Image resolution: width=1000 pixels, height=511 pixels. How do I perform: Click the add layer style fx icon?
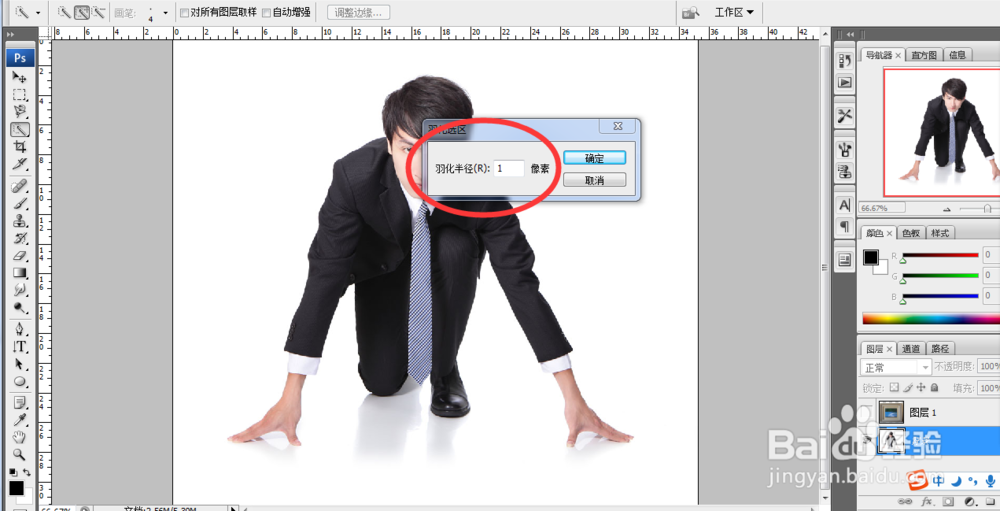[x=927, y=501]
